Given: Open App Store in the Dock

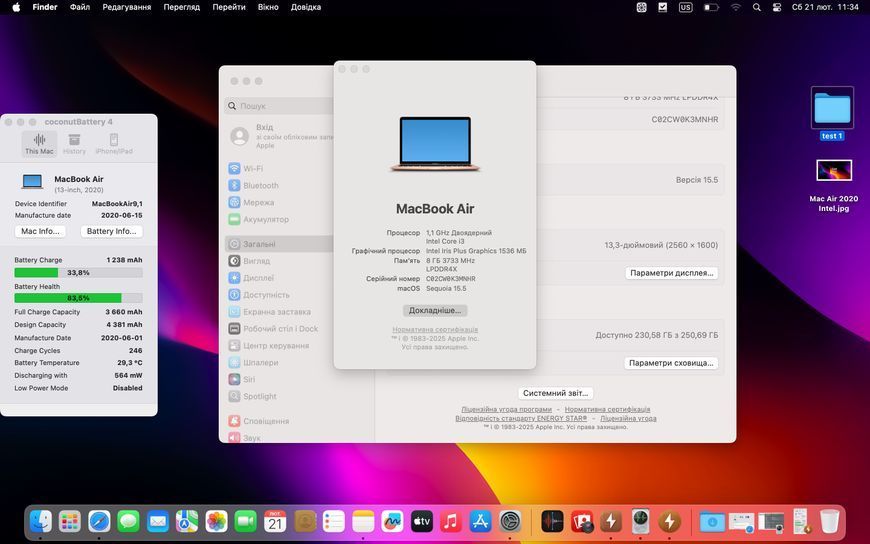Looking at the screenshot, I should pos(480,521).
